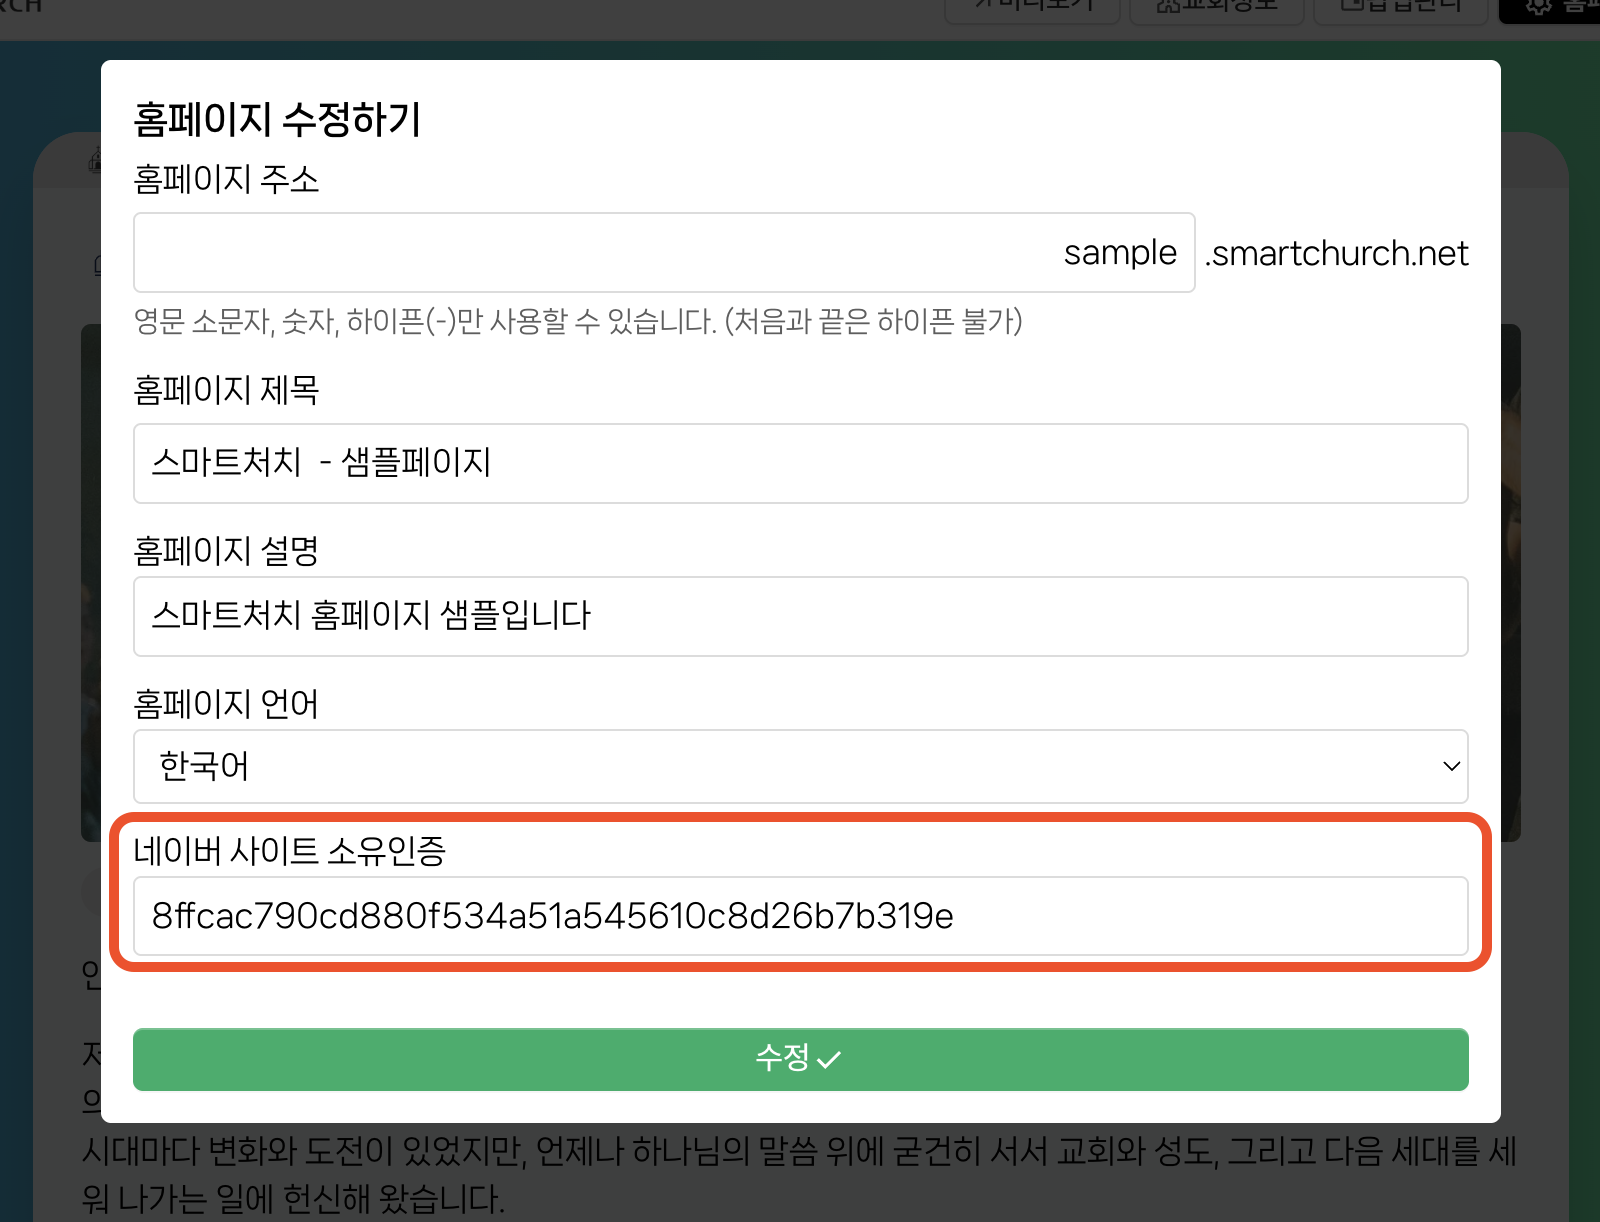Click the 홈페이지 제목 label
The image size is (1600, 1222).
226,390
